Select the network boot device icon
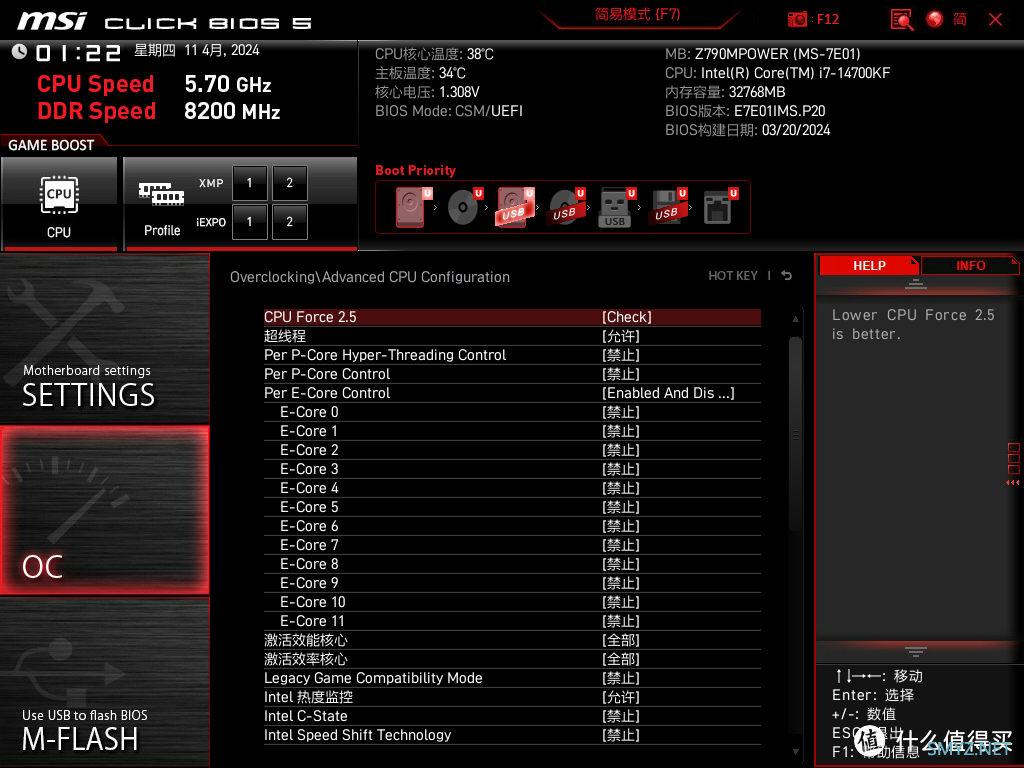This screenshot has height=768, width=1024. click(x=718, y=207)
